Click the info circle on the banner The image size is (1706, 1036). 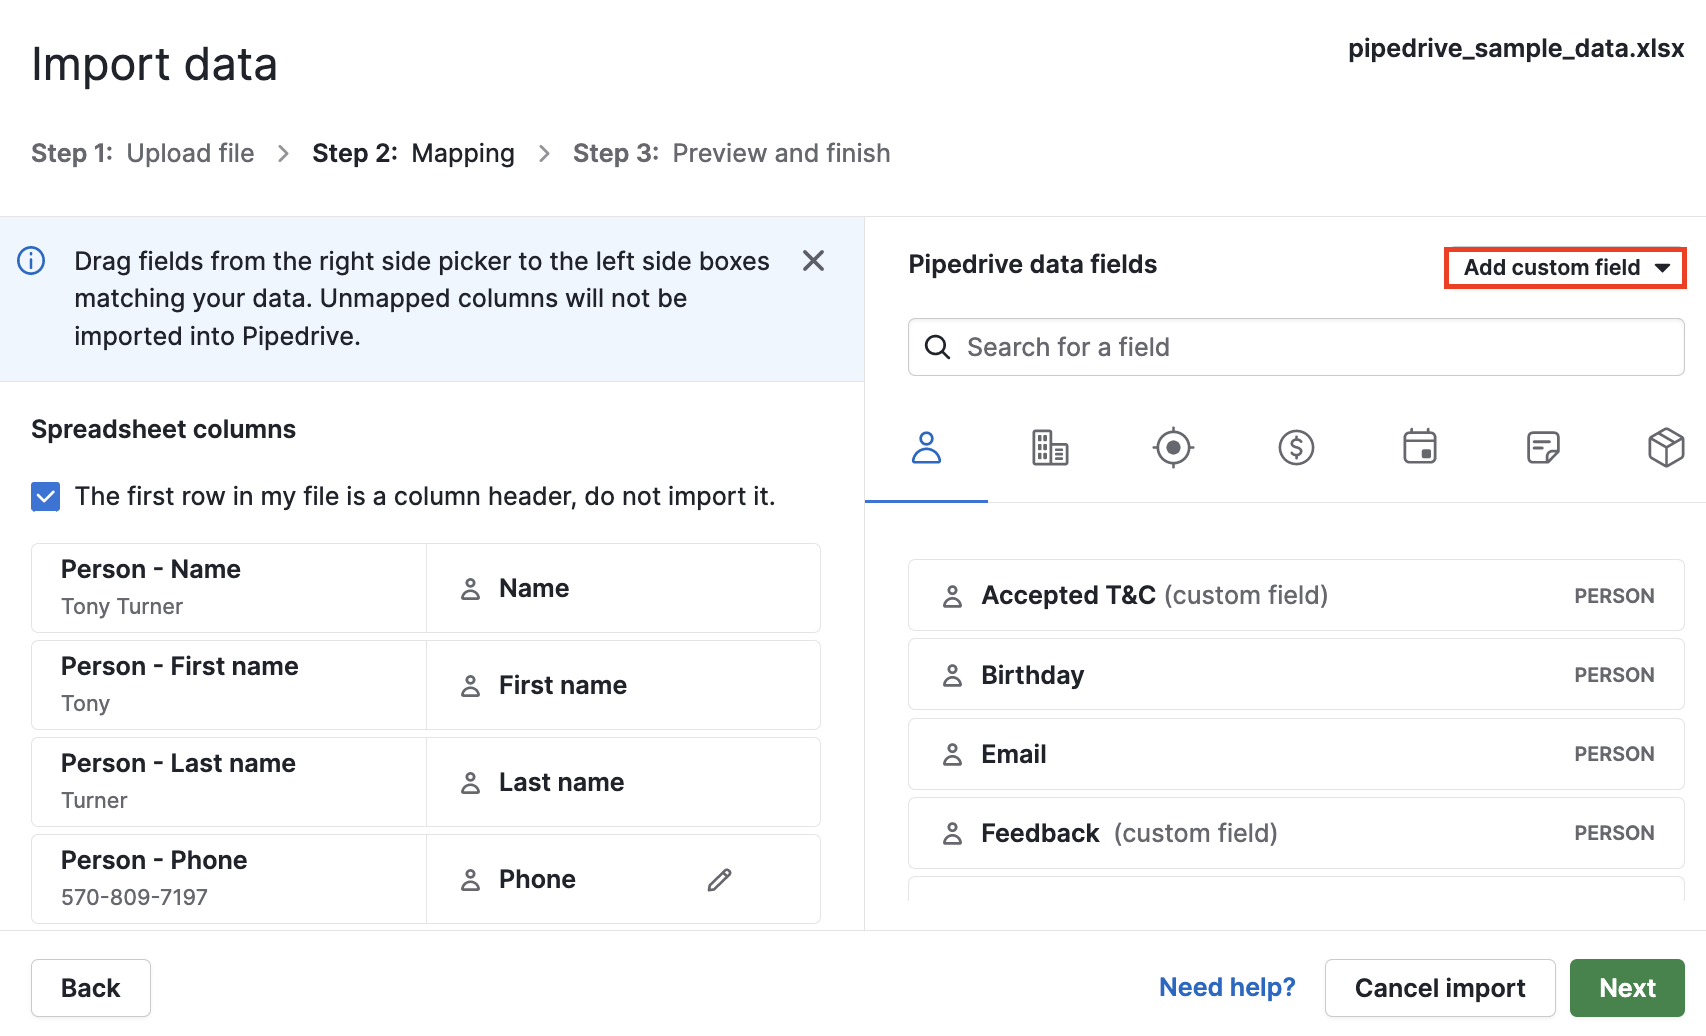coord(31,260)
